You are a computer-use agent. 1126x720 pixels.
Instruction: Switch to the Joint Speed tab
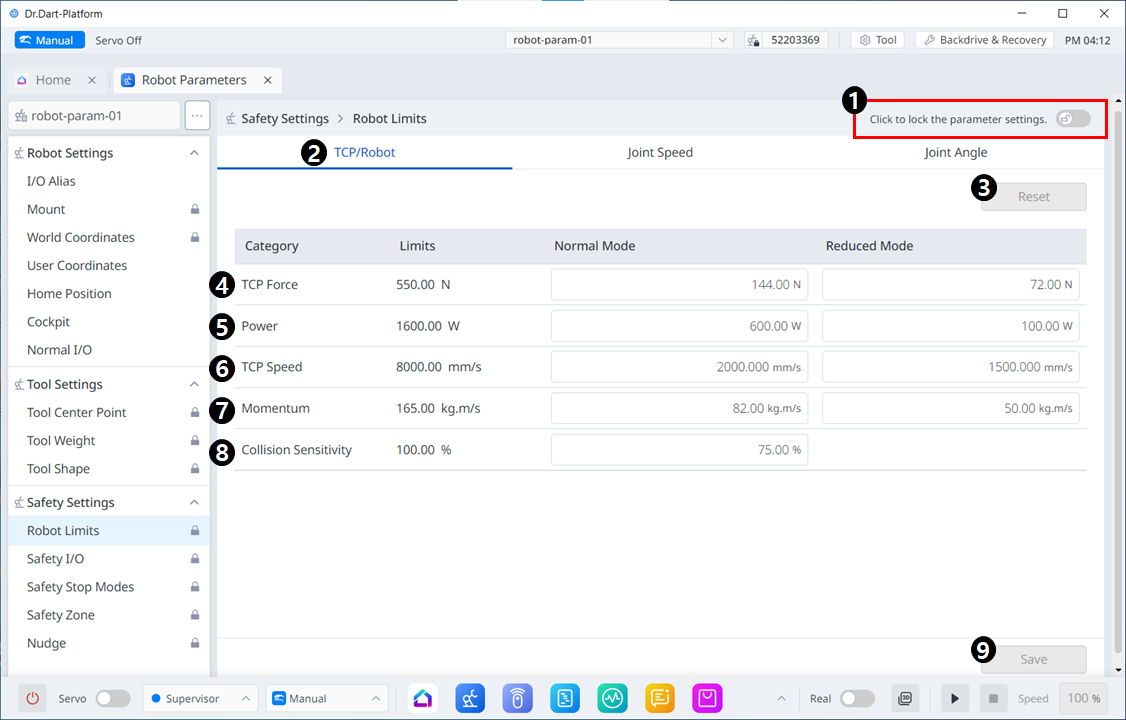660,153
